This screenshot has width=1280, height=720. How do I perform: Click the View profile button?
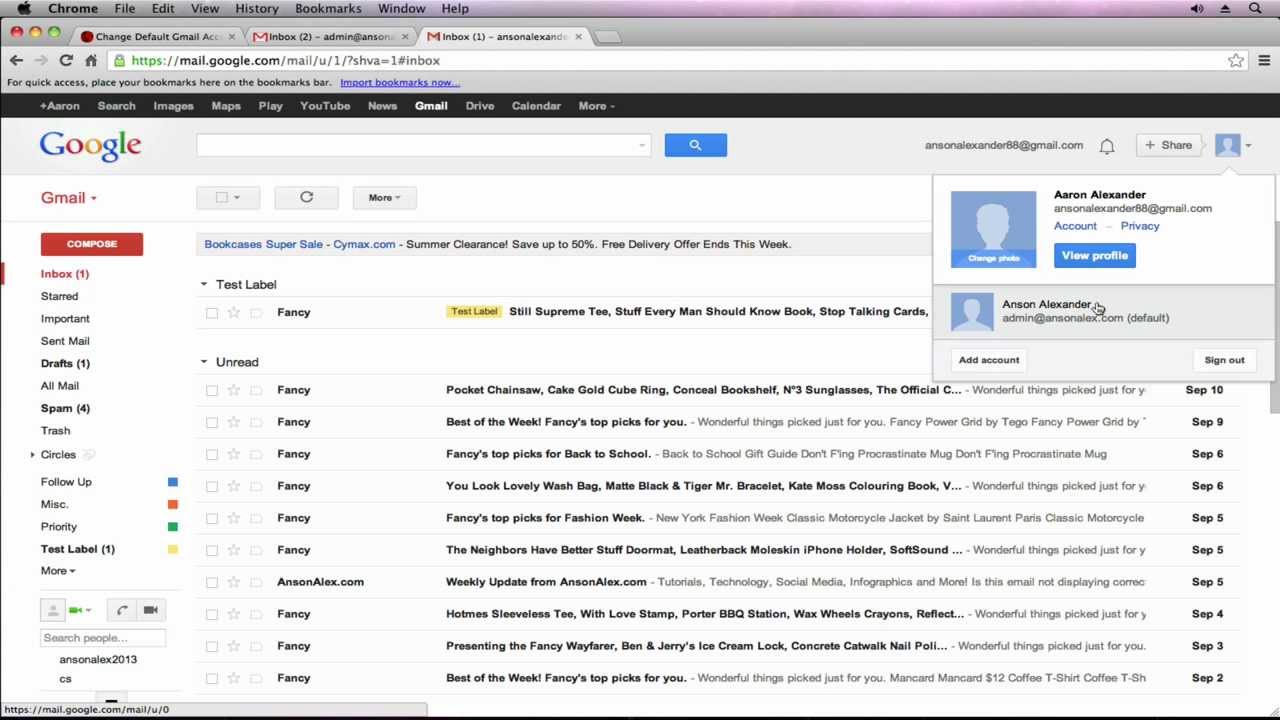(1095, 256)
